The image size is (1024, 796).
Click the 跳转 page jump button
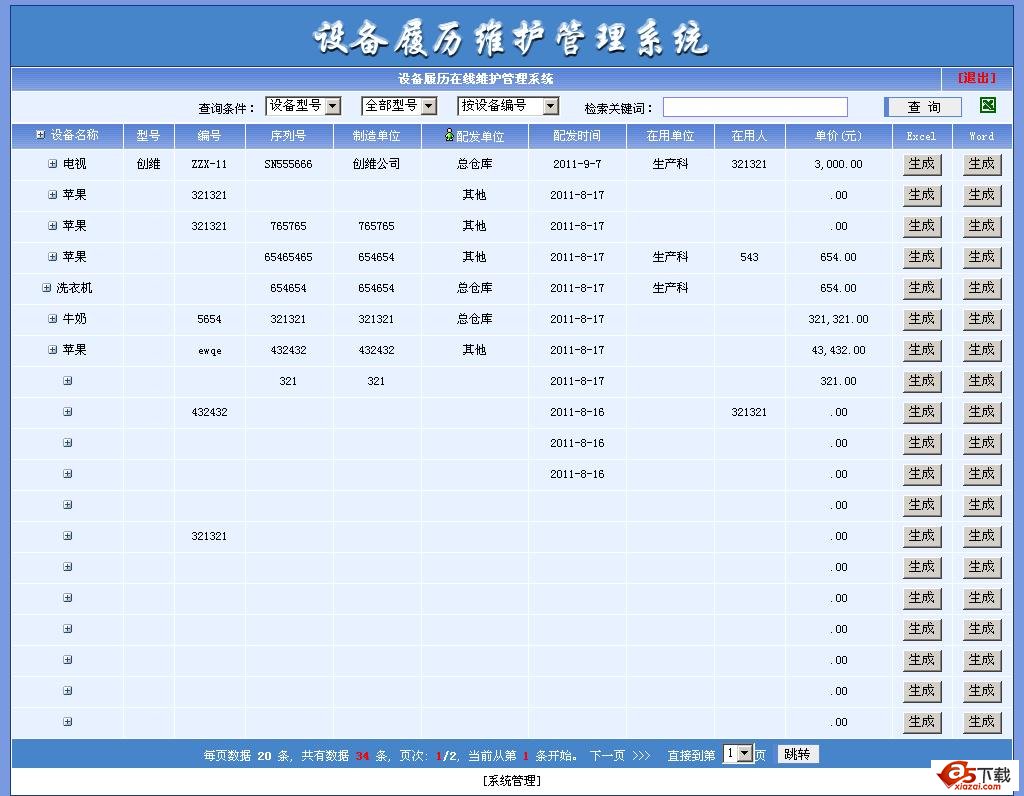point(797,754)
